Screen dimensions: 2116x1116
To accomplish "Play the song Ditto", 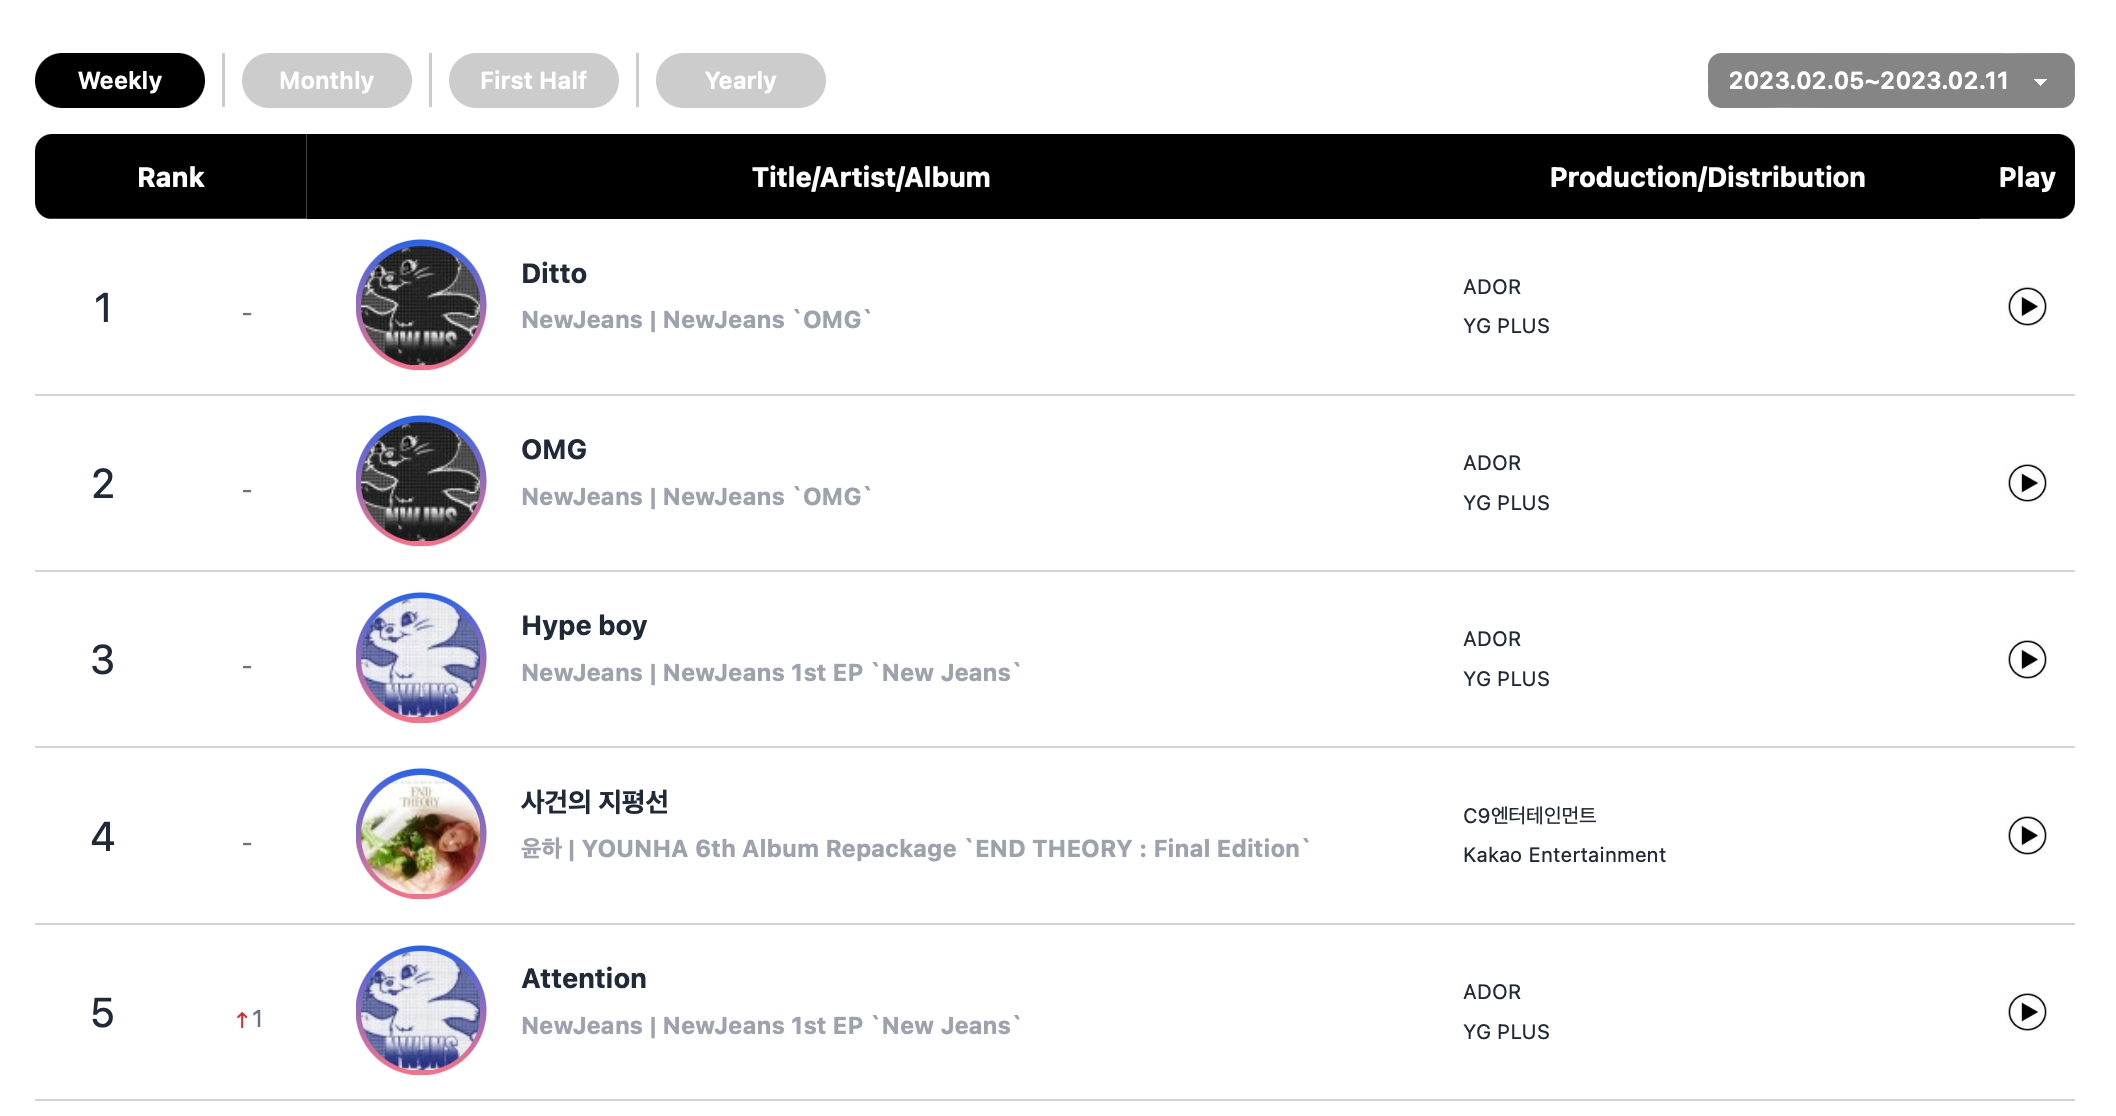I will tap(2027, 307).
